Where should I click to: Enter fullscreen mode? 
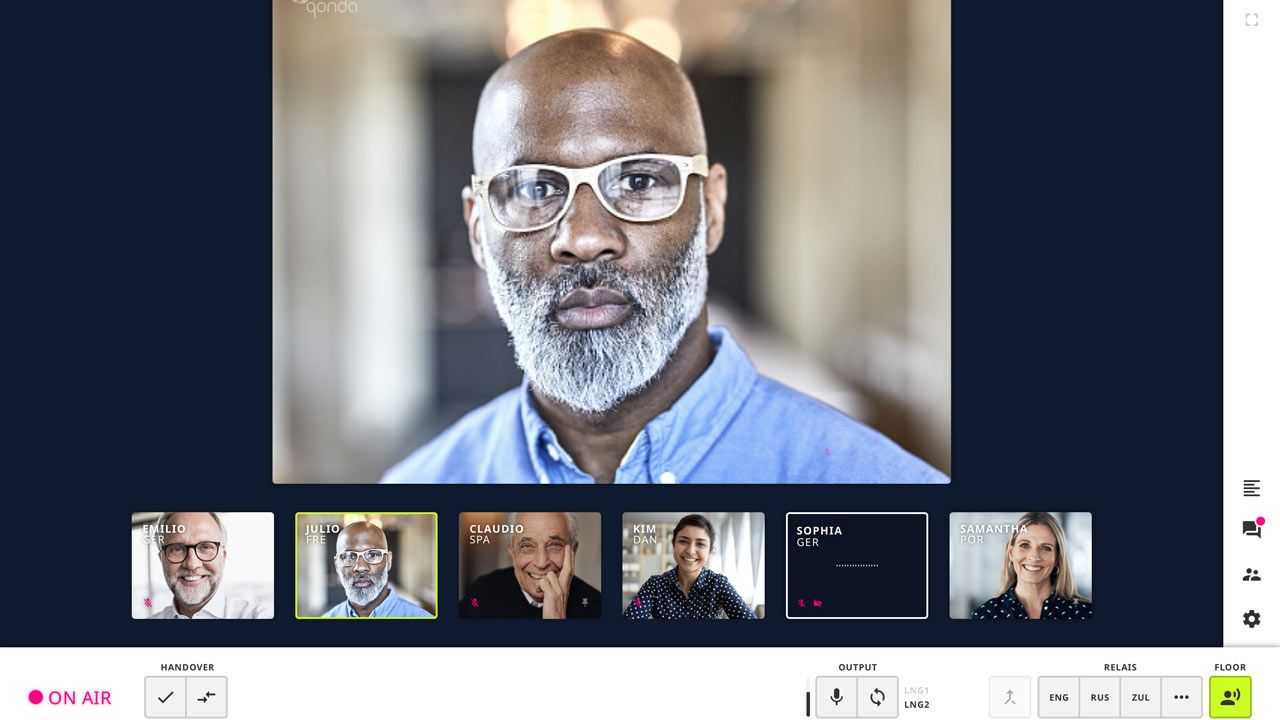pos(1251,20)
